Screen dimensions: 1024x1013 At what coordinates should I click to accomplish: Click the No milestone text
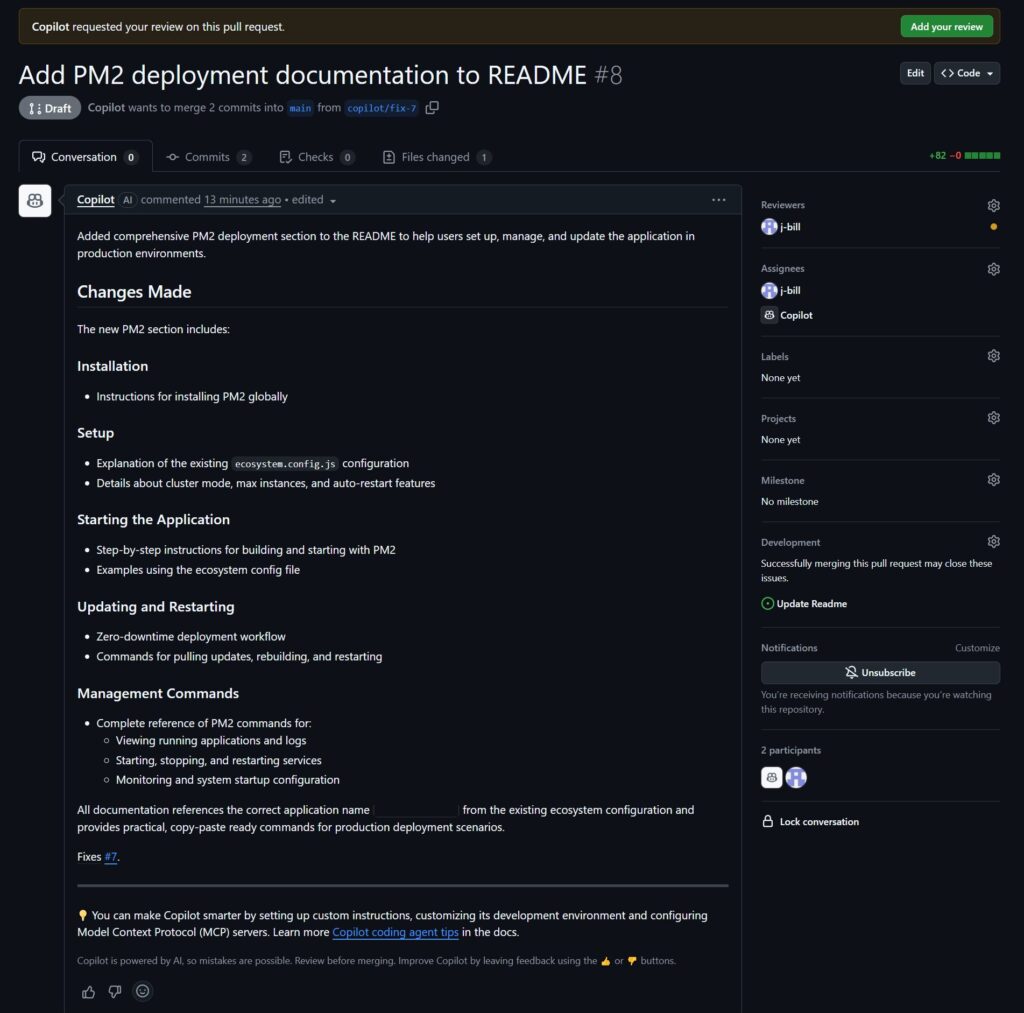[790, 502]
